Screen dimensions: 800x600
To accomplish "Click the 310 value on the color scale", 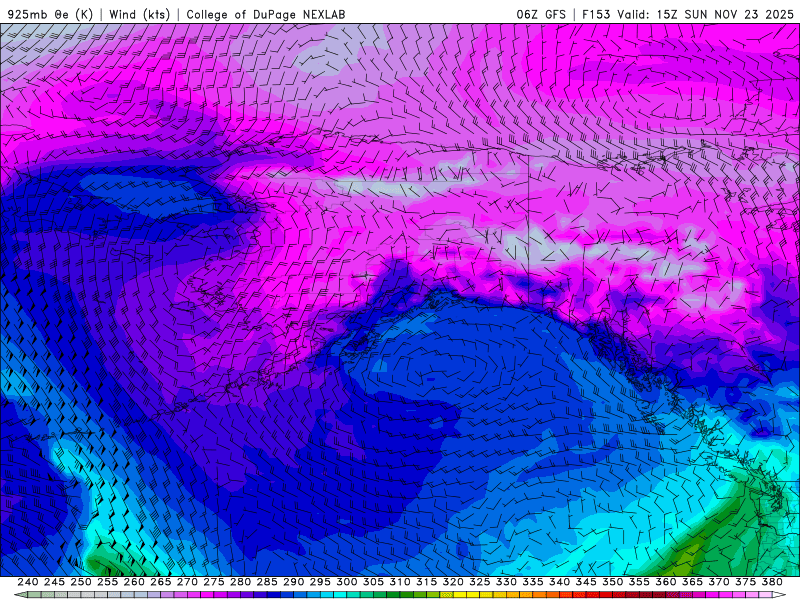I will (x=399, y=582).
